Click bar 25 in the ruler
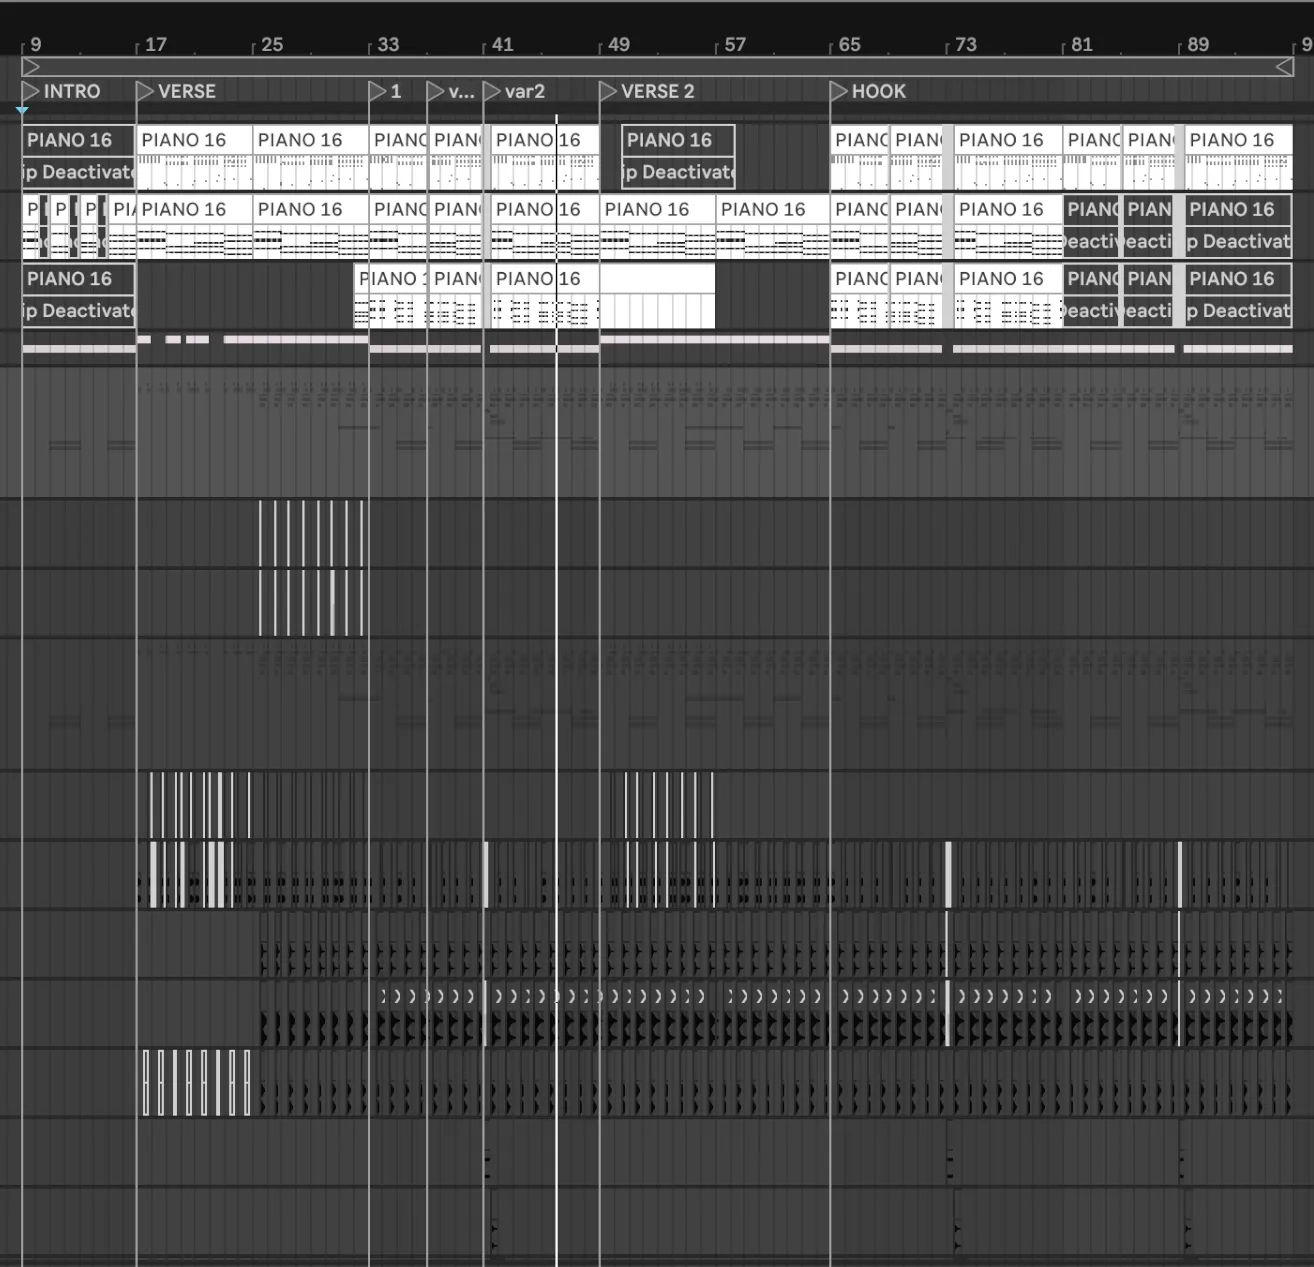1314x1267 pixels. coord(271,45)
